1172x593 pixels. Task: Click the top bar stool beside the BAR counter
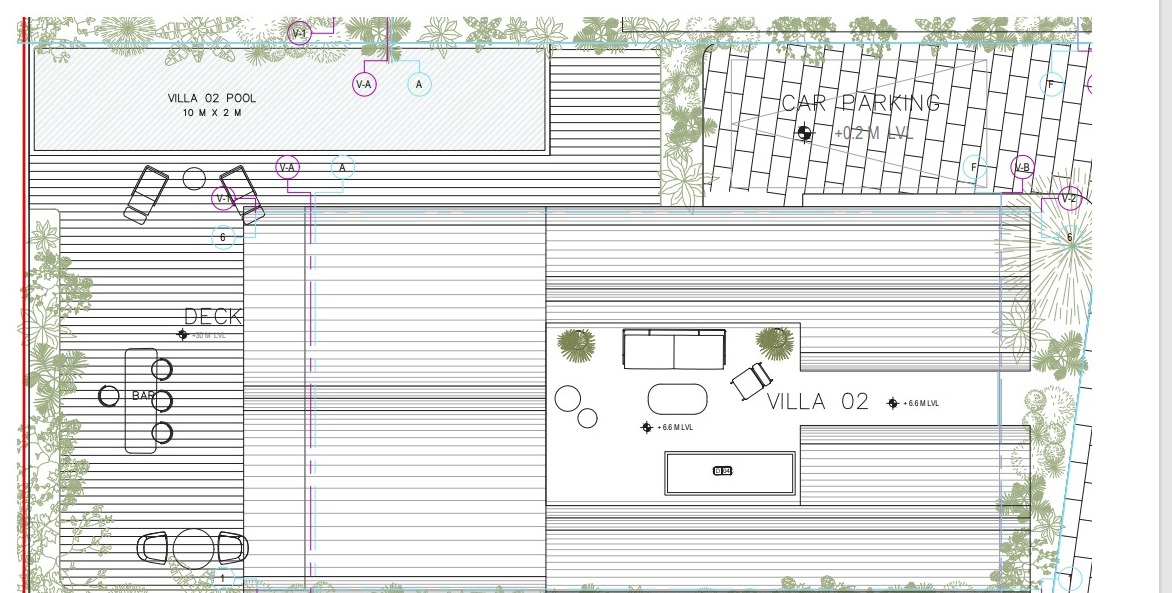[x=162, y=369]
